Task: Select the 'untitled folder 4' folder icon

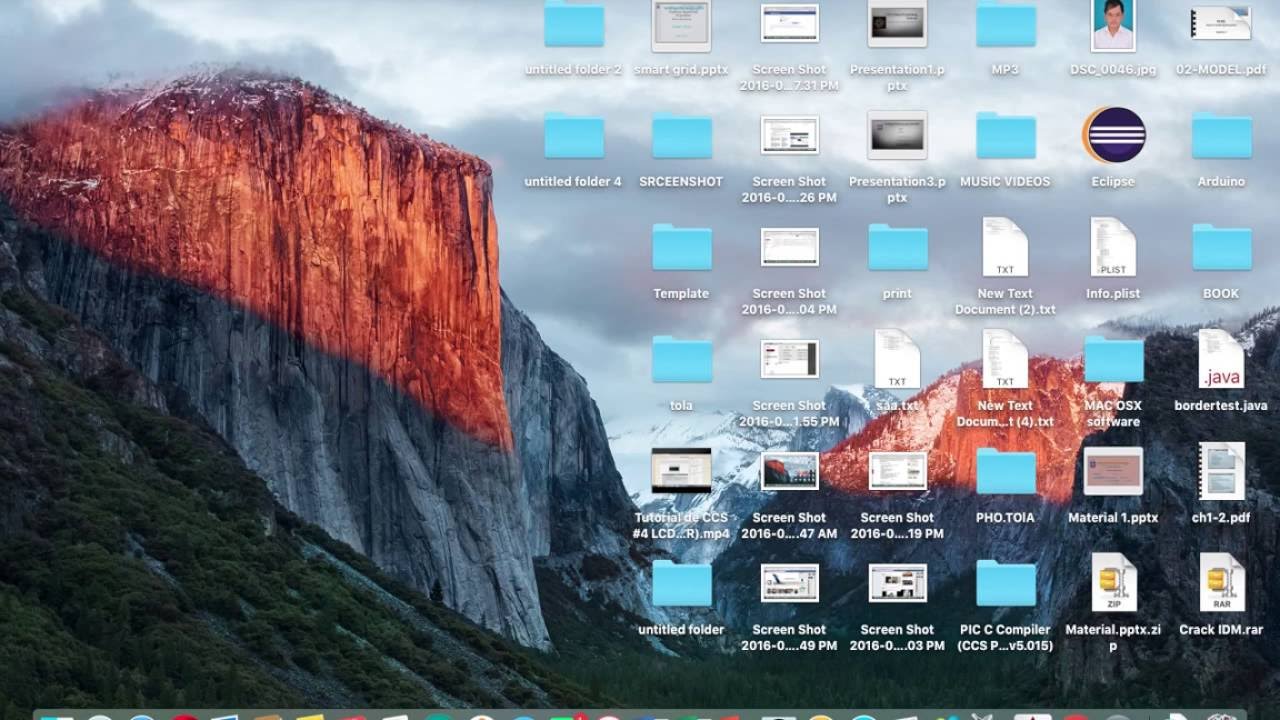Action: pos(574,135)
